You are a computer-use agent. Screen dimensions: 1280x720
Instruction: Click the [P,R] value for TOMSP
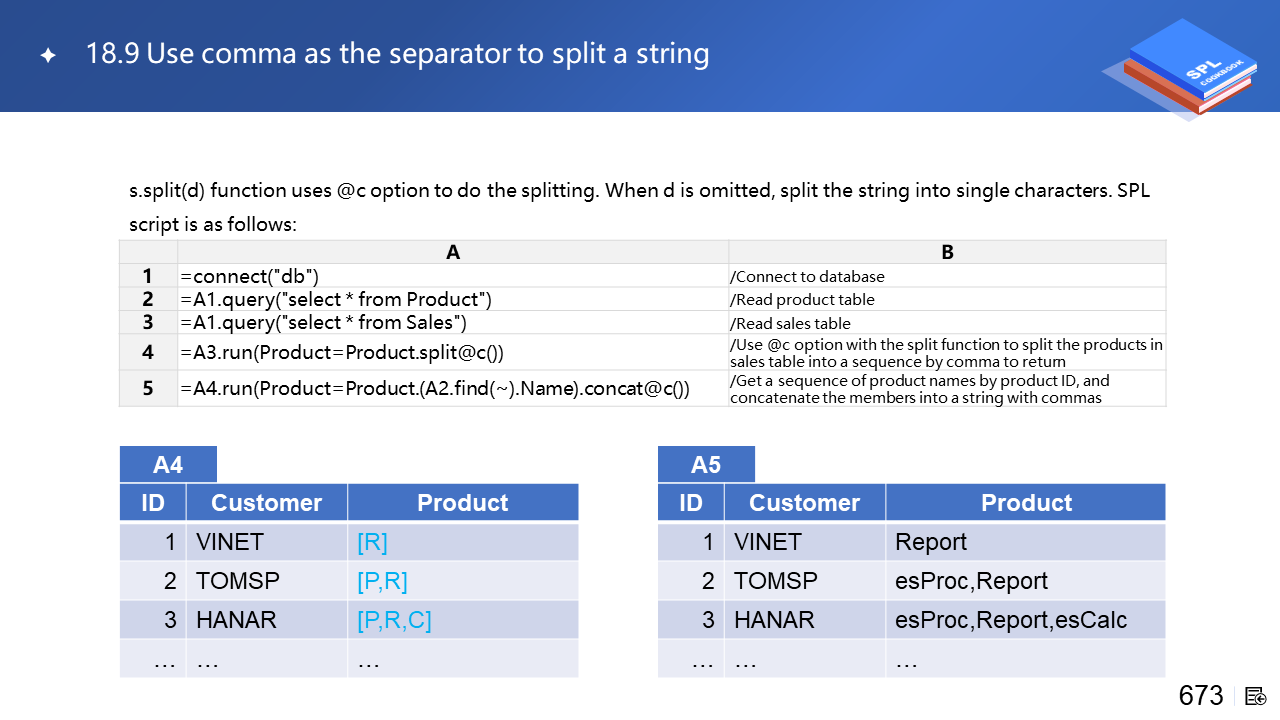tap(382, 581)
